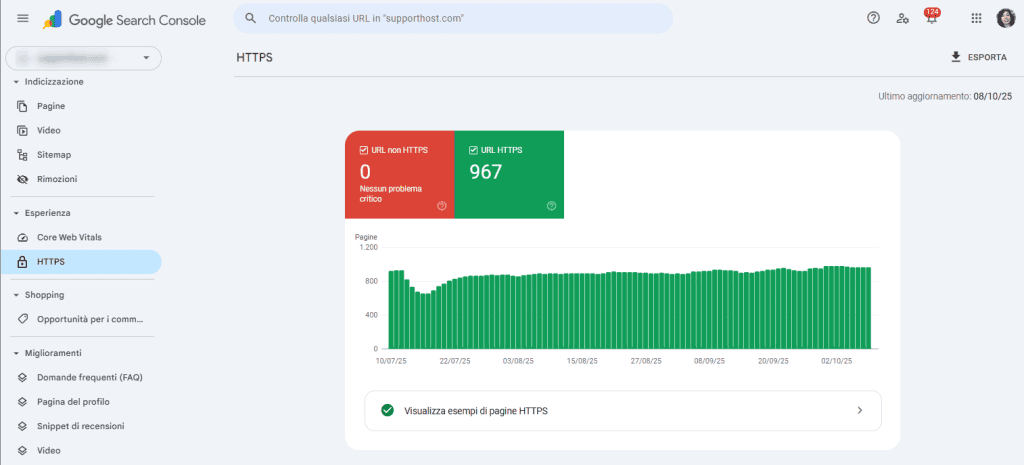Click the 10/07/25 axis label
1024x465 pixels.
pos(391,361)
